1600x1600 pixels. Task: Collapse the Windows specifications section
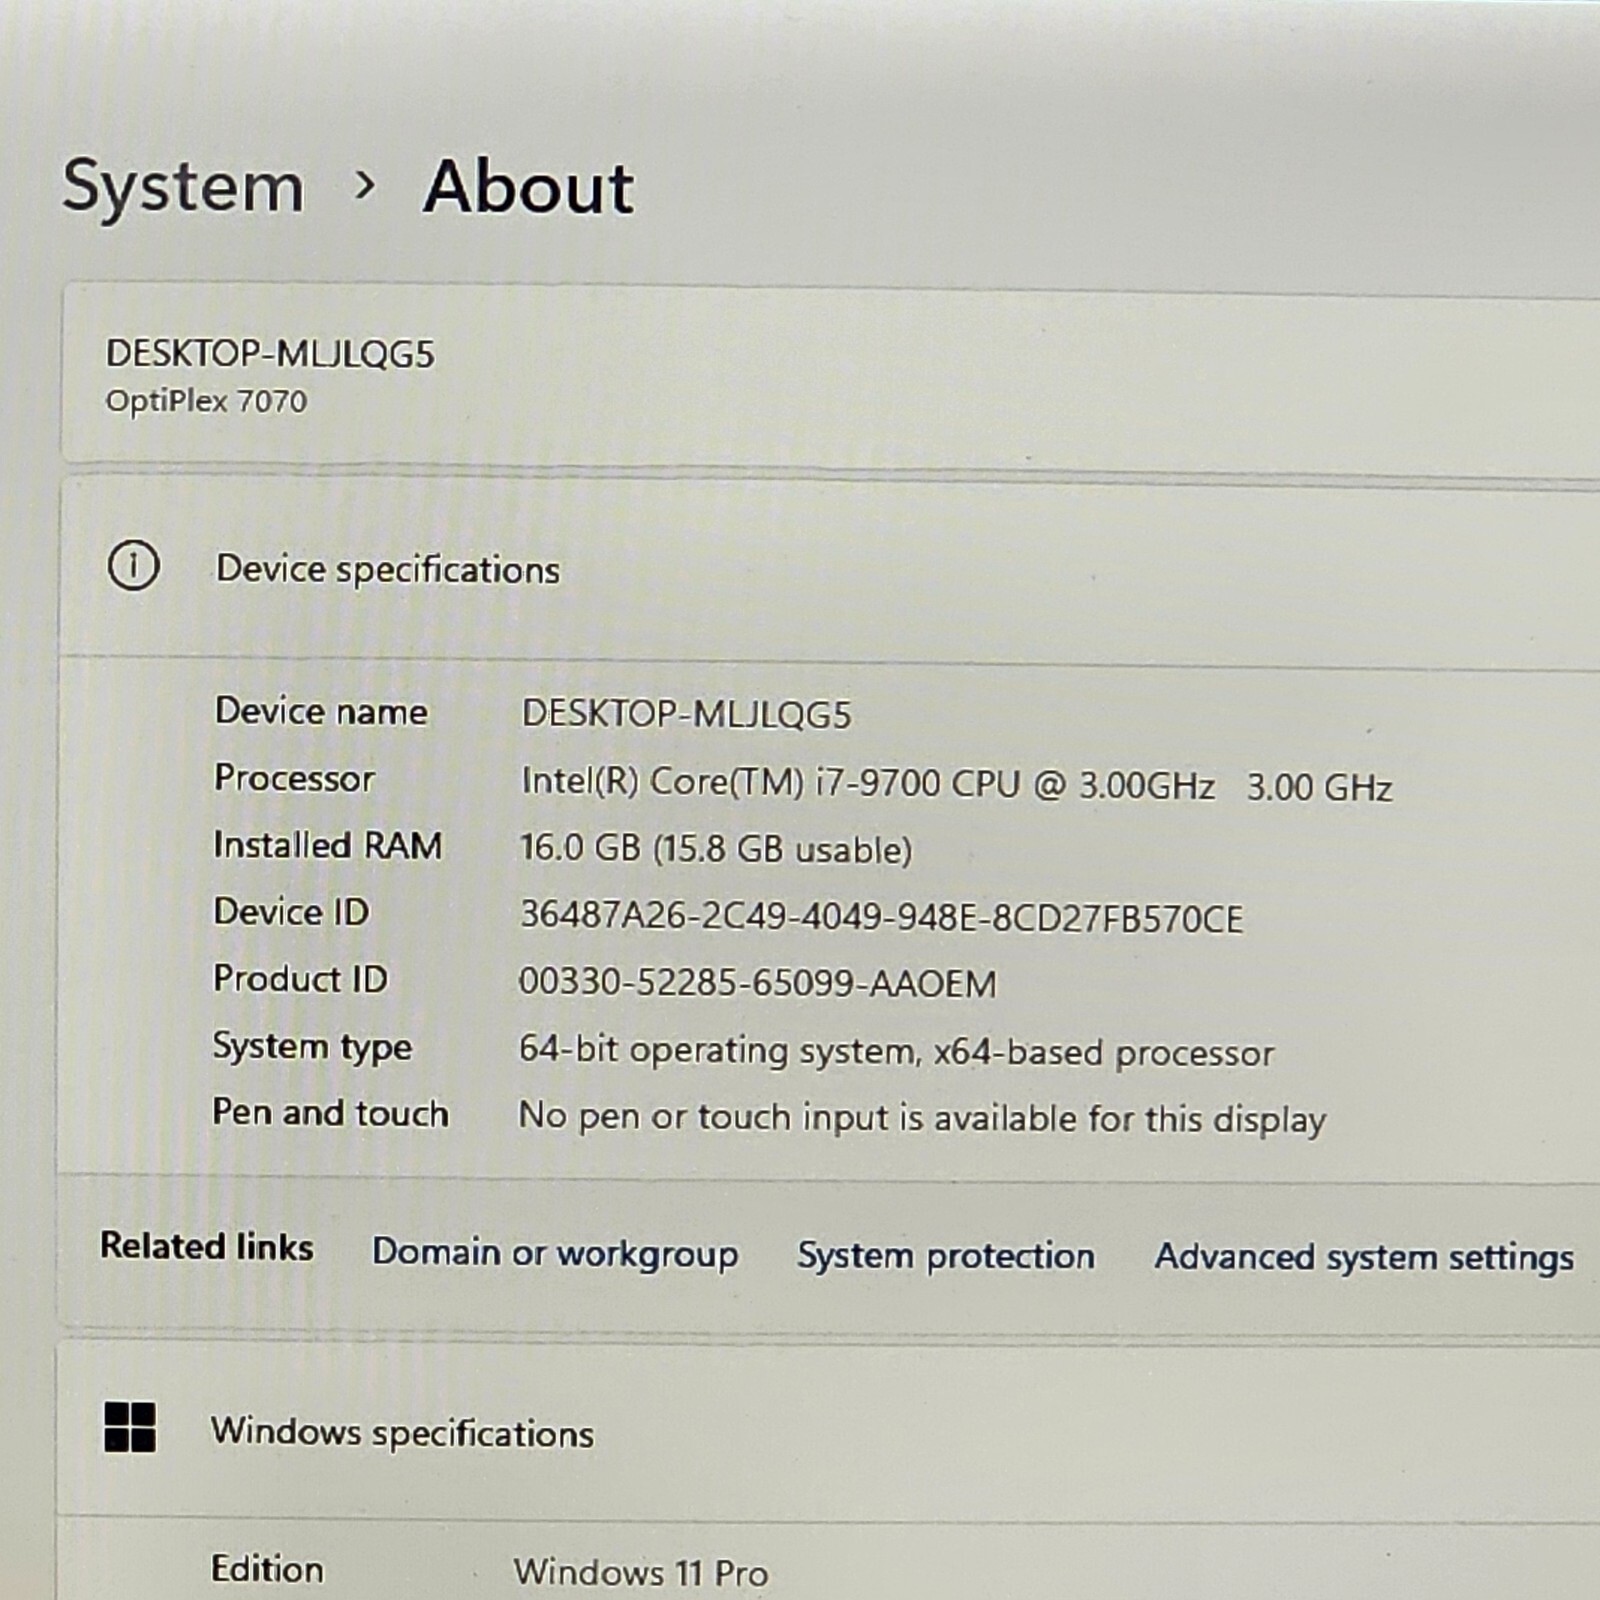[830, 1432]
